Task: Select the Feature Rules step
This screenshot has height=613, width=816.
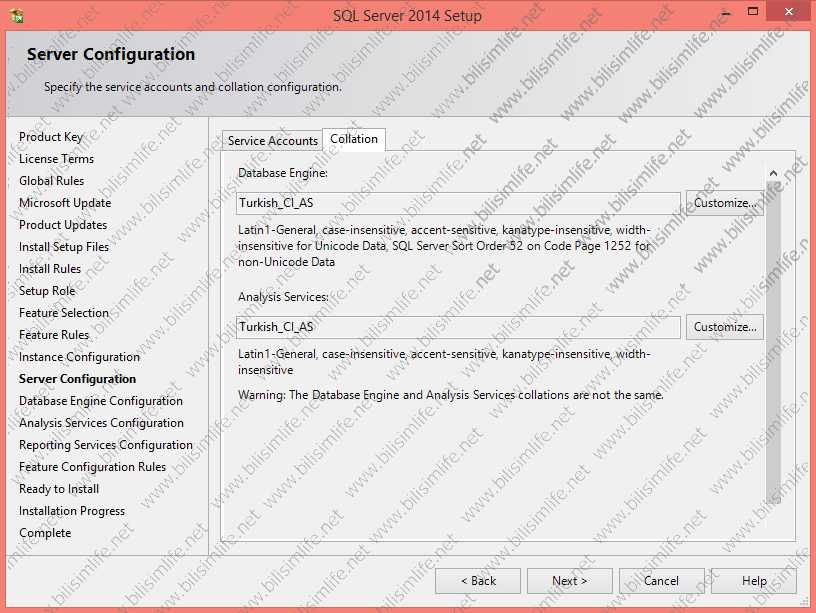Action: click(54, 335)
